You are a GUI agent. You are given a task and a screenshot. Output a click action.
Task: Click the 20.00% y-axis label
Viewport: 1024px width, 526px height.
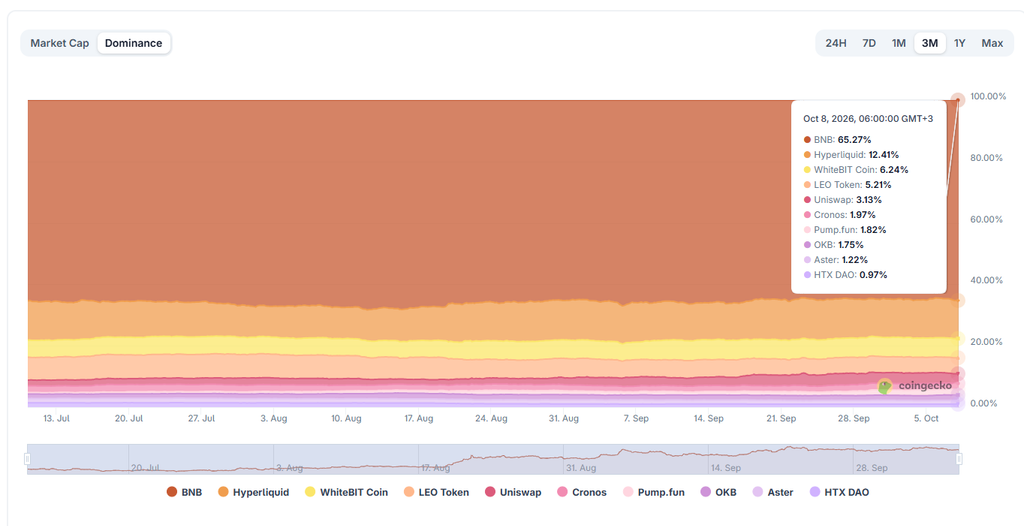(988, 342)
